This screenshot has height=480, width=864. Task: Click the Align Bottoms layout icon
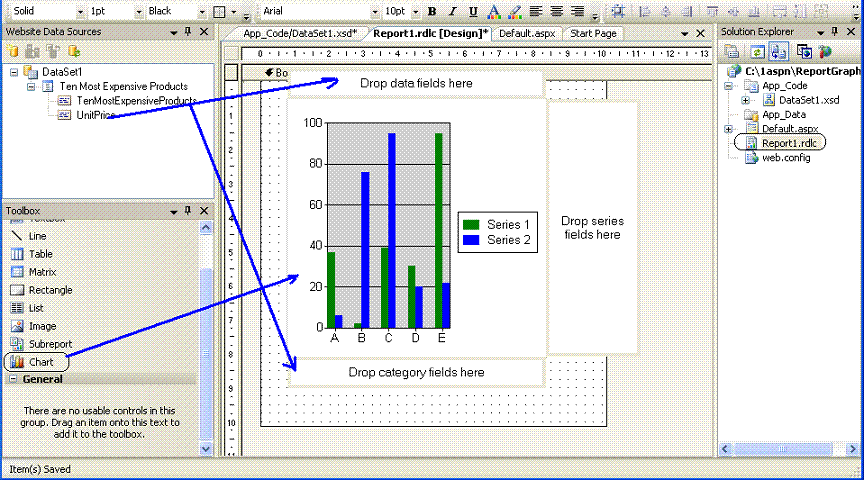[754, 11]
